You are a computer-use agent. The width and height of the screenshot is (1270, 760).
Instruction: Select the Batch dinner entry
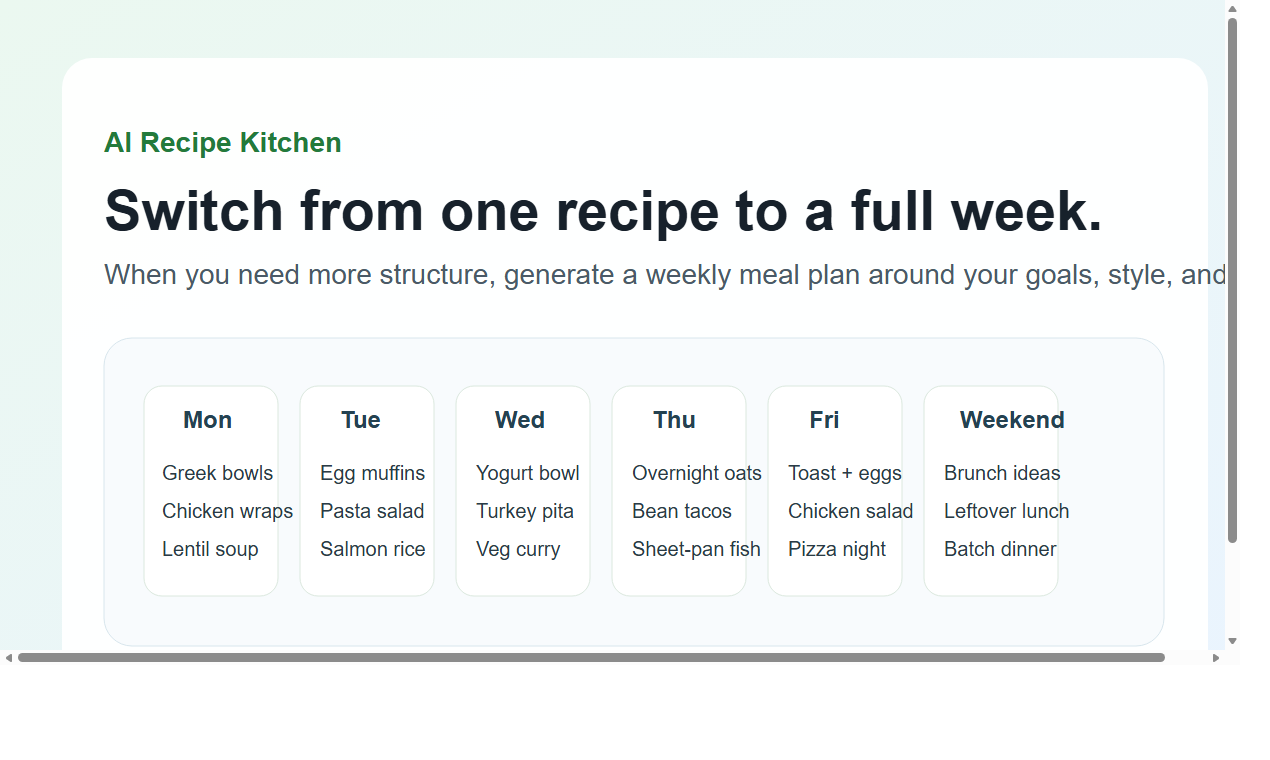tap(1000, 549)
